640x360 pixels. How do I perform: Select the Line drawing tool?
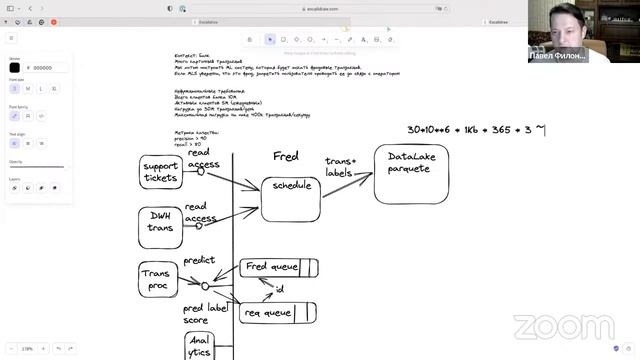337,40
